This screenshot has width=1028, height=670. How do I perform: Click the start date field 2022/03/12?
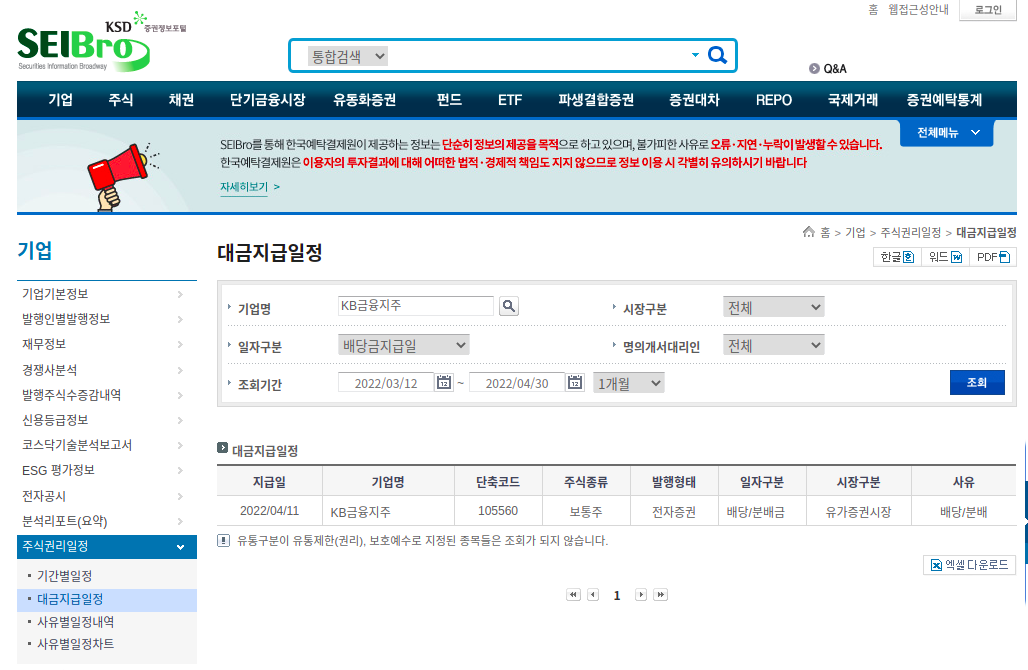(x=386, y=383)
